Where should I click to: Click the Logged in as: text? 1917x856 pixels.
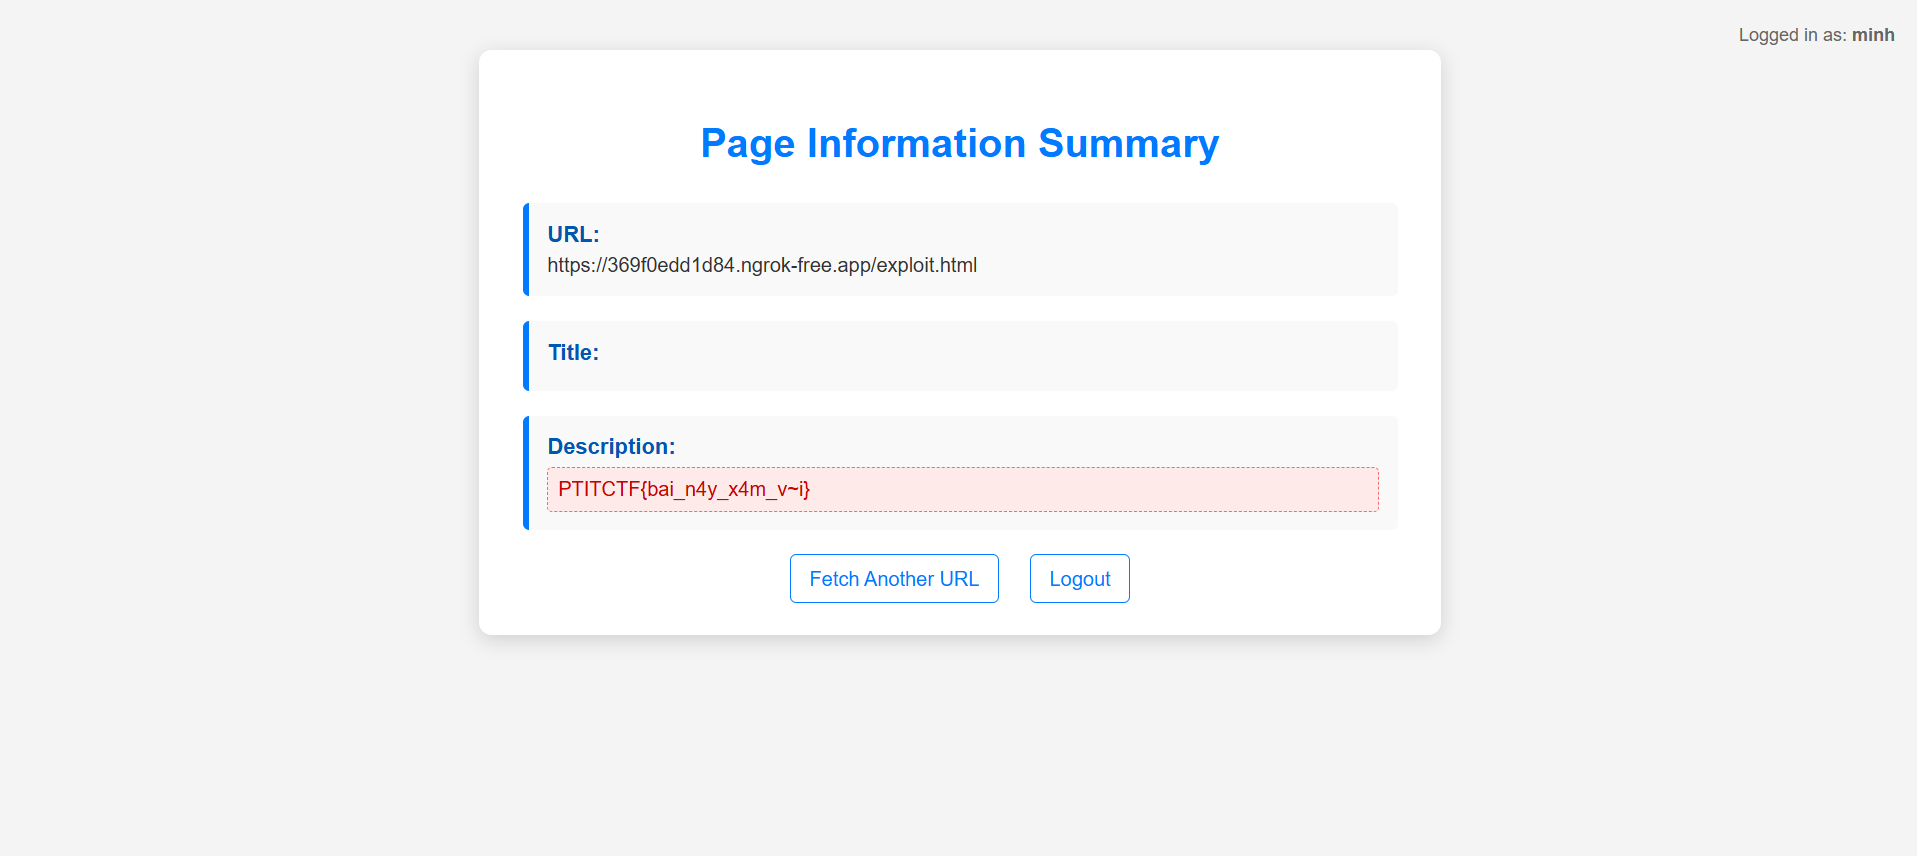click(1791, 35)
